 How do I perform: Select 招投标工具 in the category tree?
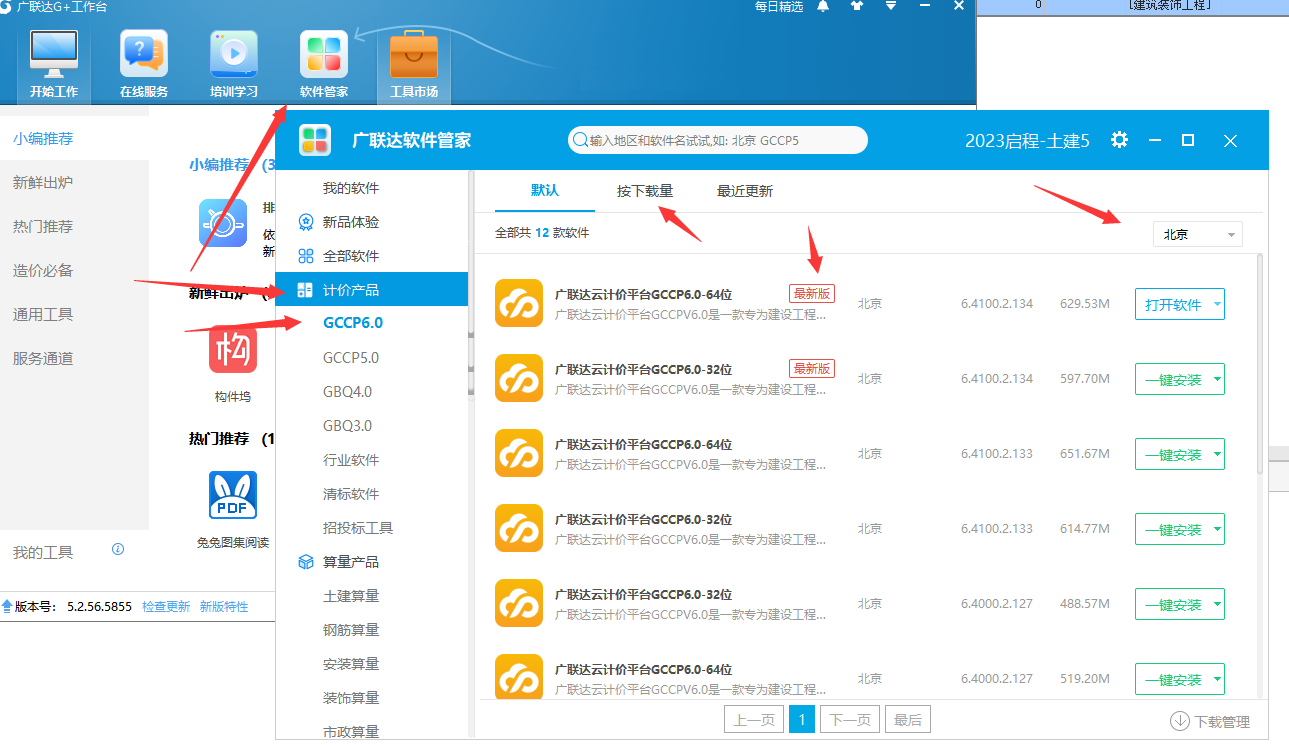(358, 528)
